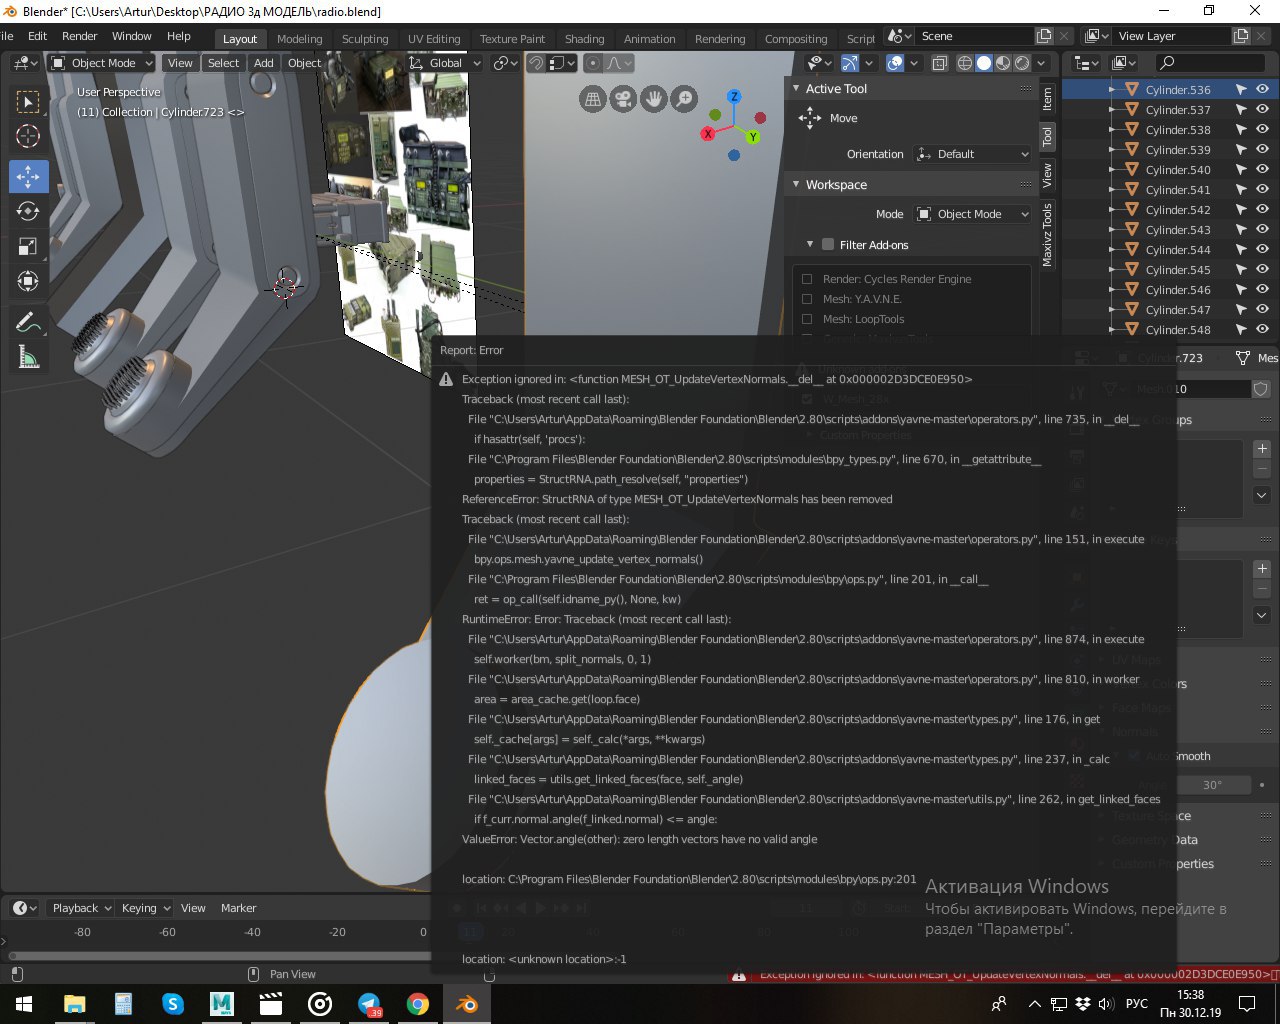Select the Transform tool
The width and height of the screenshot is (1280, 1024).
tap(28, 281)
